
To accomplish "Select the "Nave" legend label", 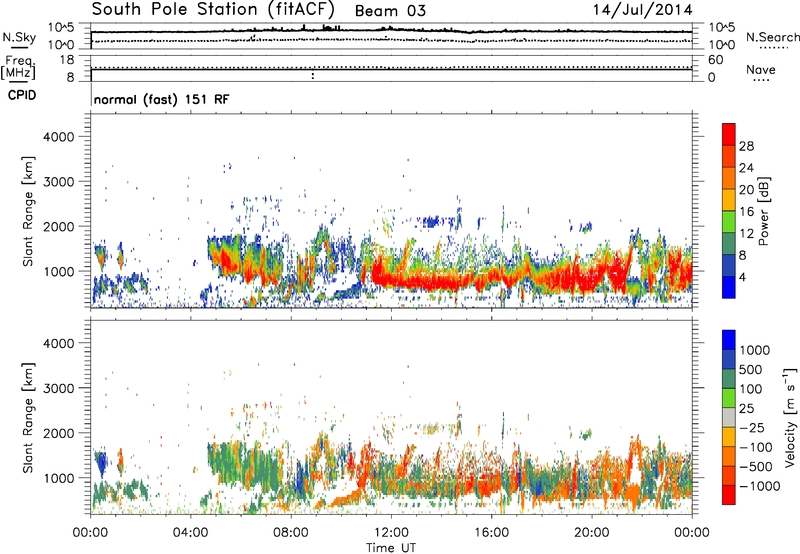I will 761,70.
